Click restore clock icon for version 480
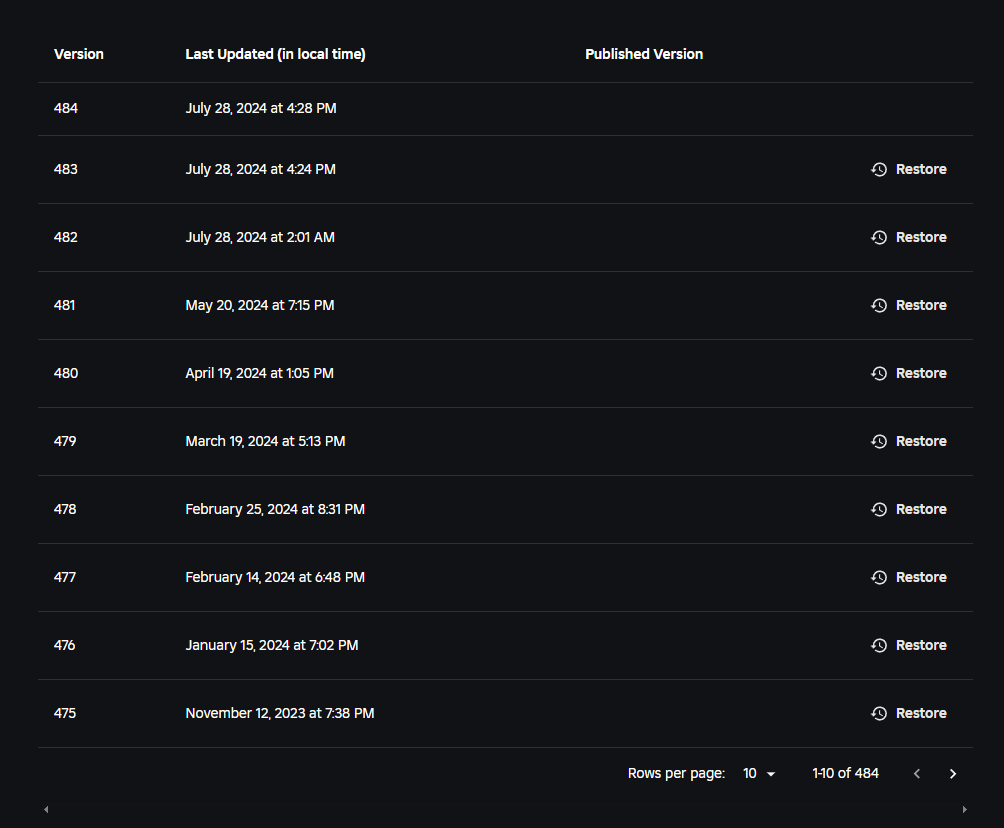The image size is (1004, 828). point(879,373)
